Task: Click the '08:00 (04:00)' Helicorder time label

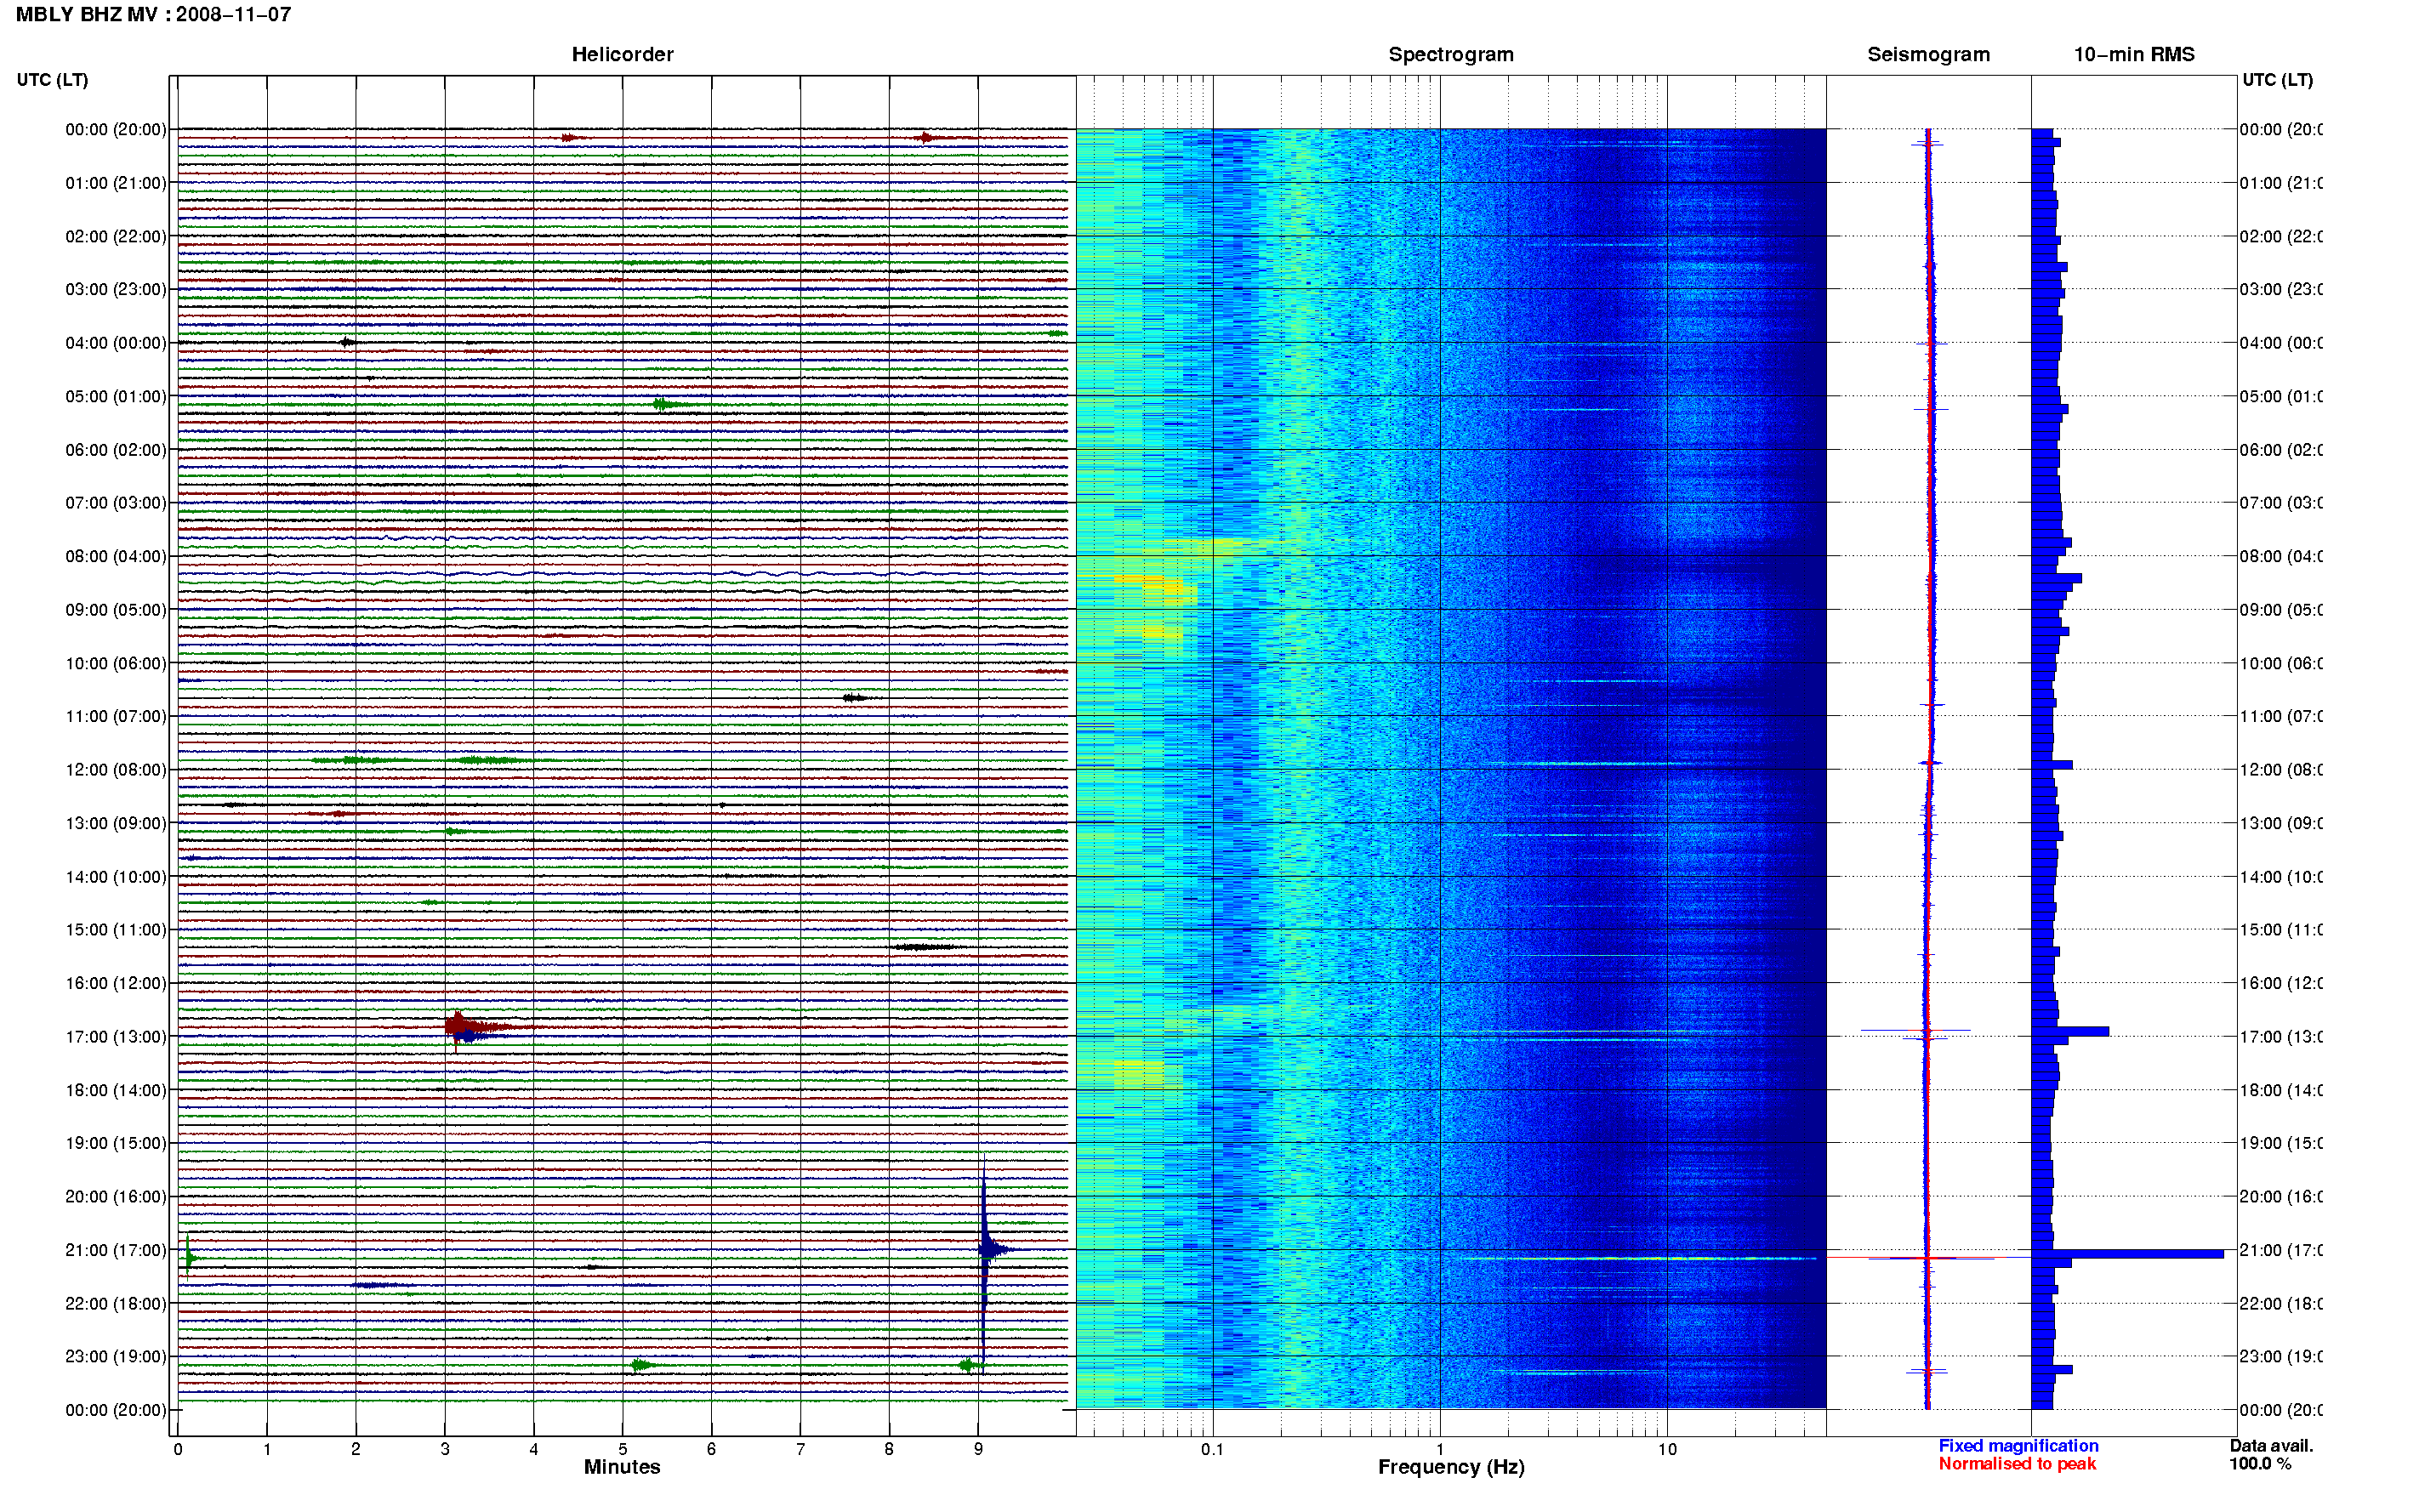Action: [x=116, y=556]
